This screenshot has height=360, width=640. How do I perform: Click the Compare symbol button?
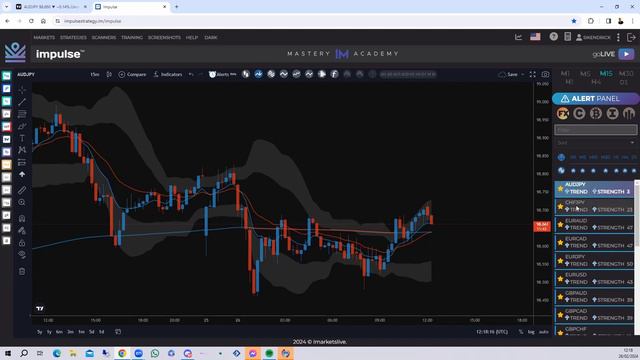click(x=132, y=74)
